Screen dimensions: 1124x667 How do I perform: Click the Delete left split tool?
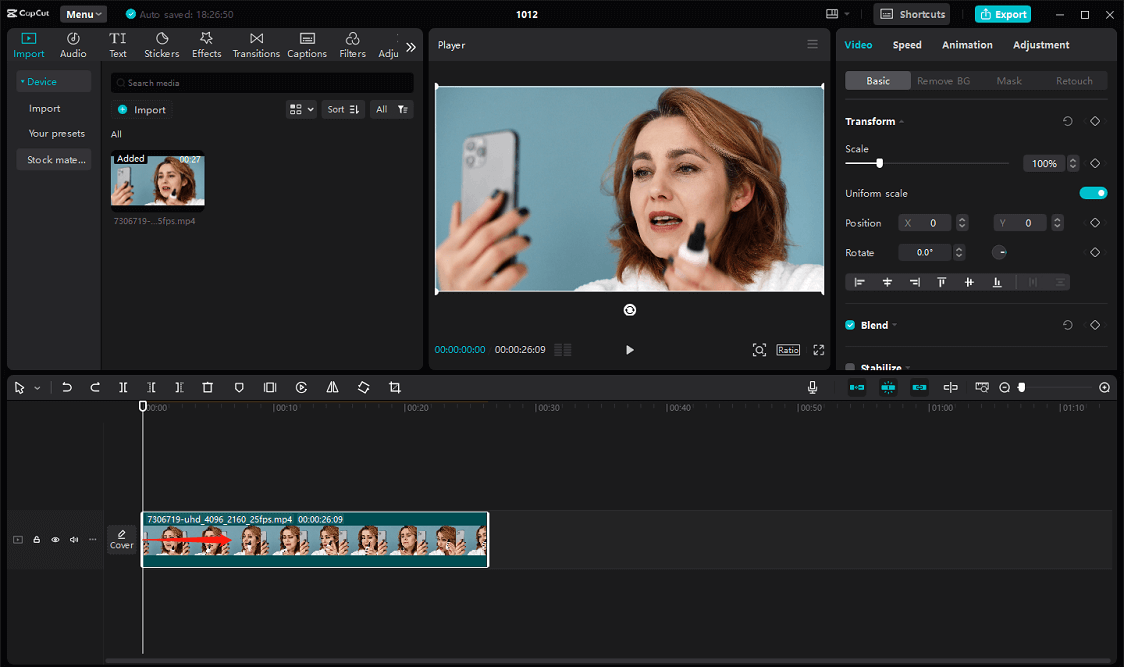click(x=151, y=387)
